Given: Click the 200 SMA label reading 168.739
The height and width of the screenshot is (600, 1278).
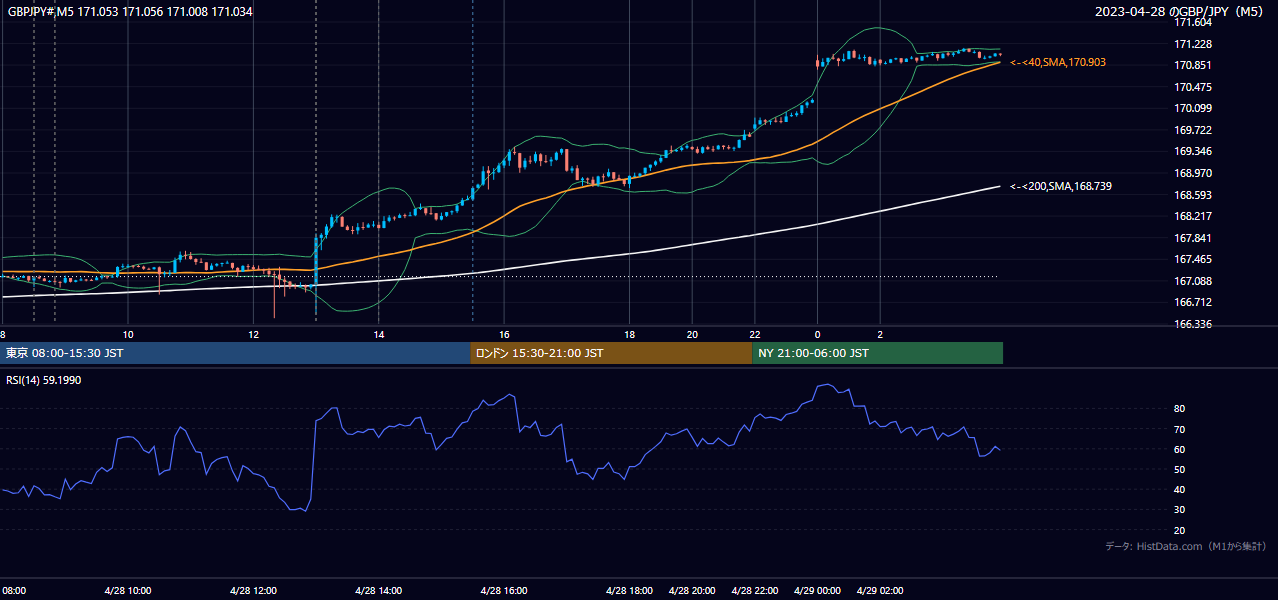Looking at the screenshot, I should [x=1061, y=186].
